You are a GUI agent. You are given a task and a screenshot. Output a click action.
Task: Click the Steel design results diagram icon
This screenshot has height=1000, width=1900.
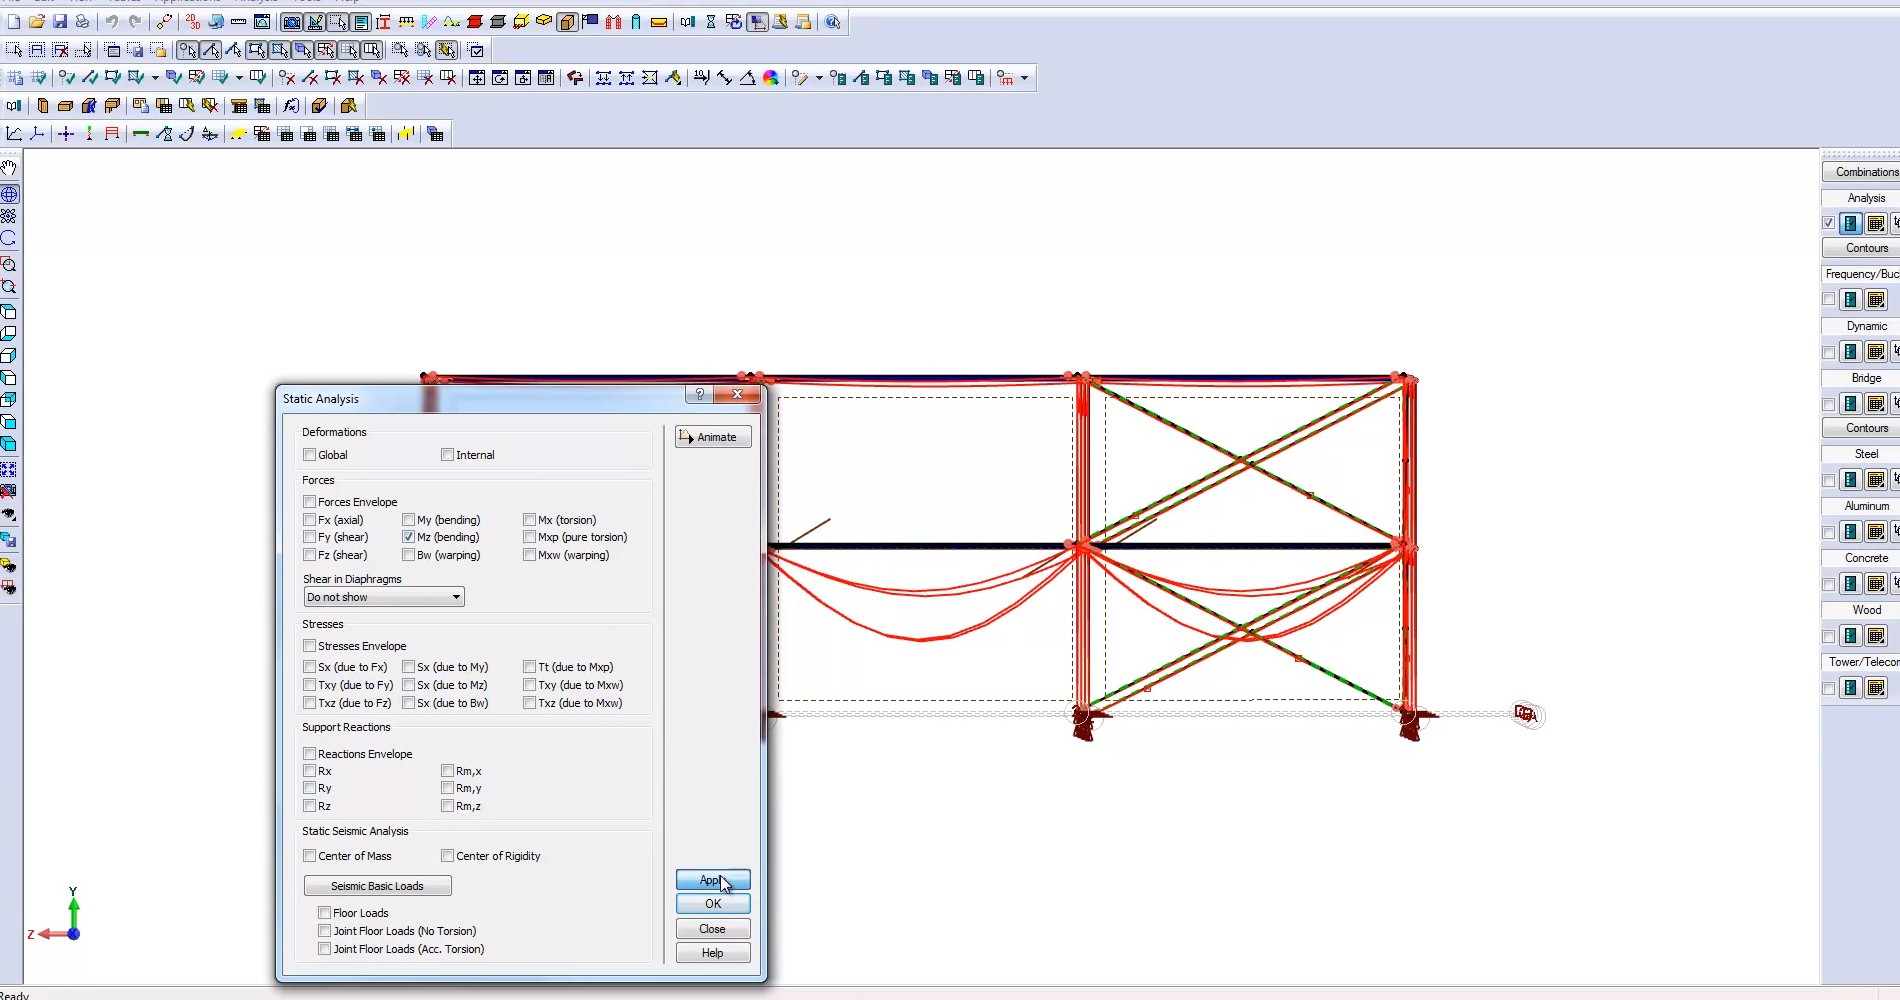pyautogui.click(x=1851, y=480)
